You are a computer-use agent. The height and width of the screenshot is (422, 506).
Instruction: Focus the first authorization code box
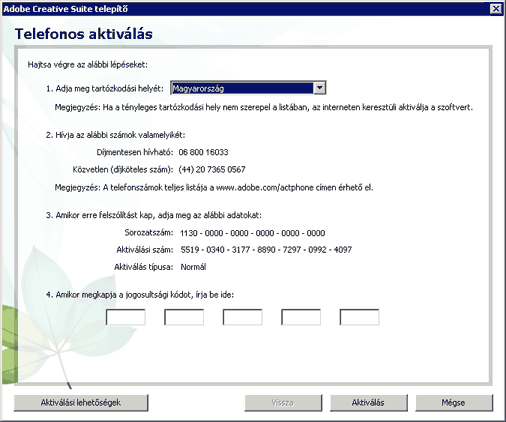[x=126, y=317]
